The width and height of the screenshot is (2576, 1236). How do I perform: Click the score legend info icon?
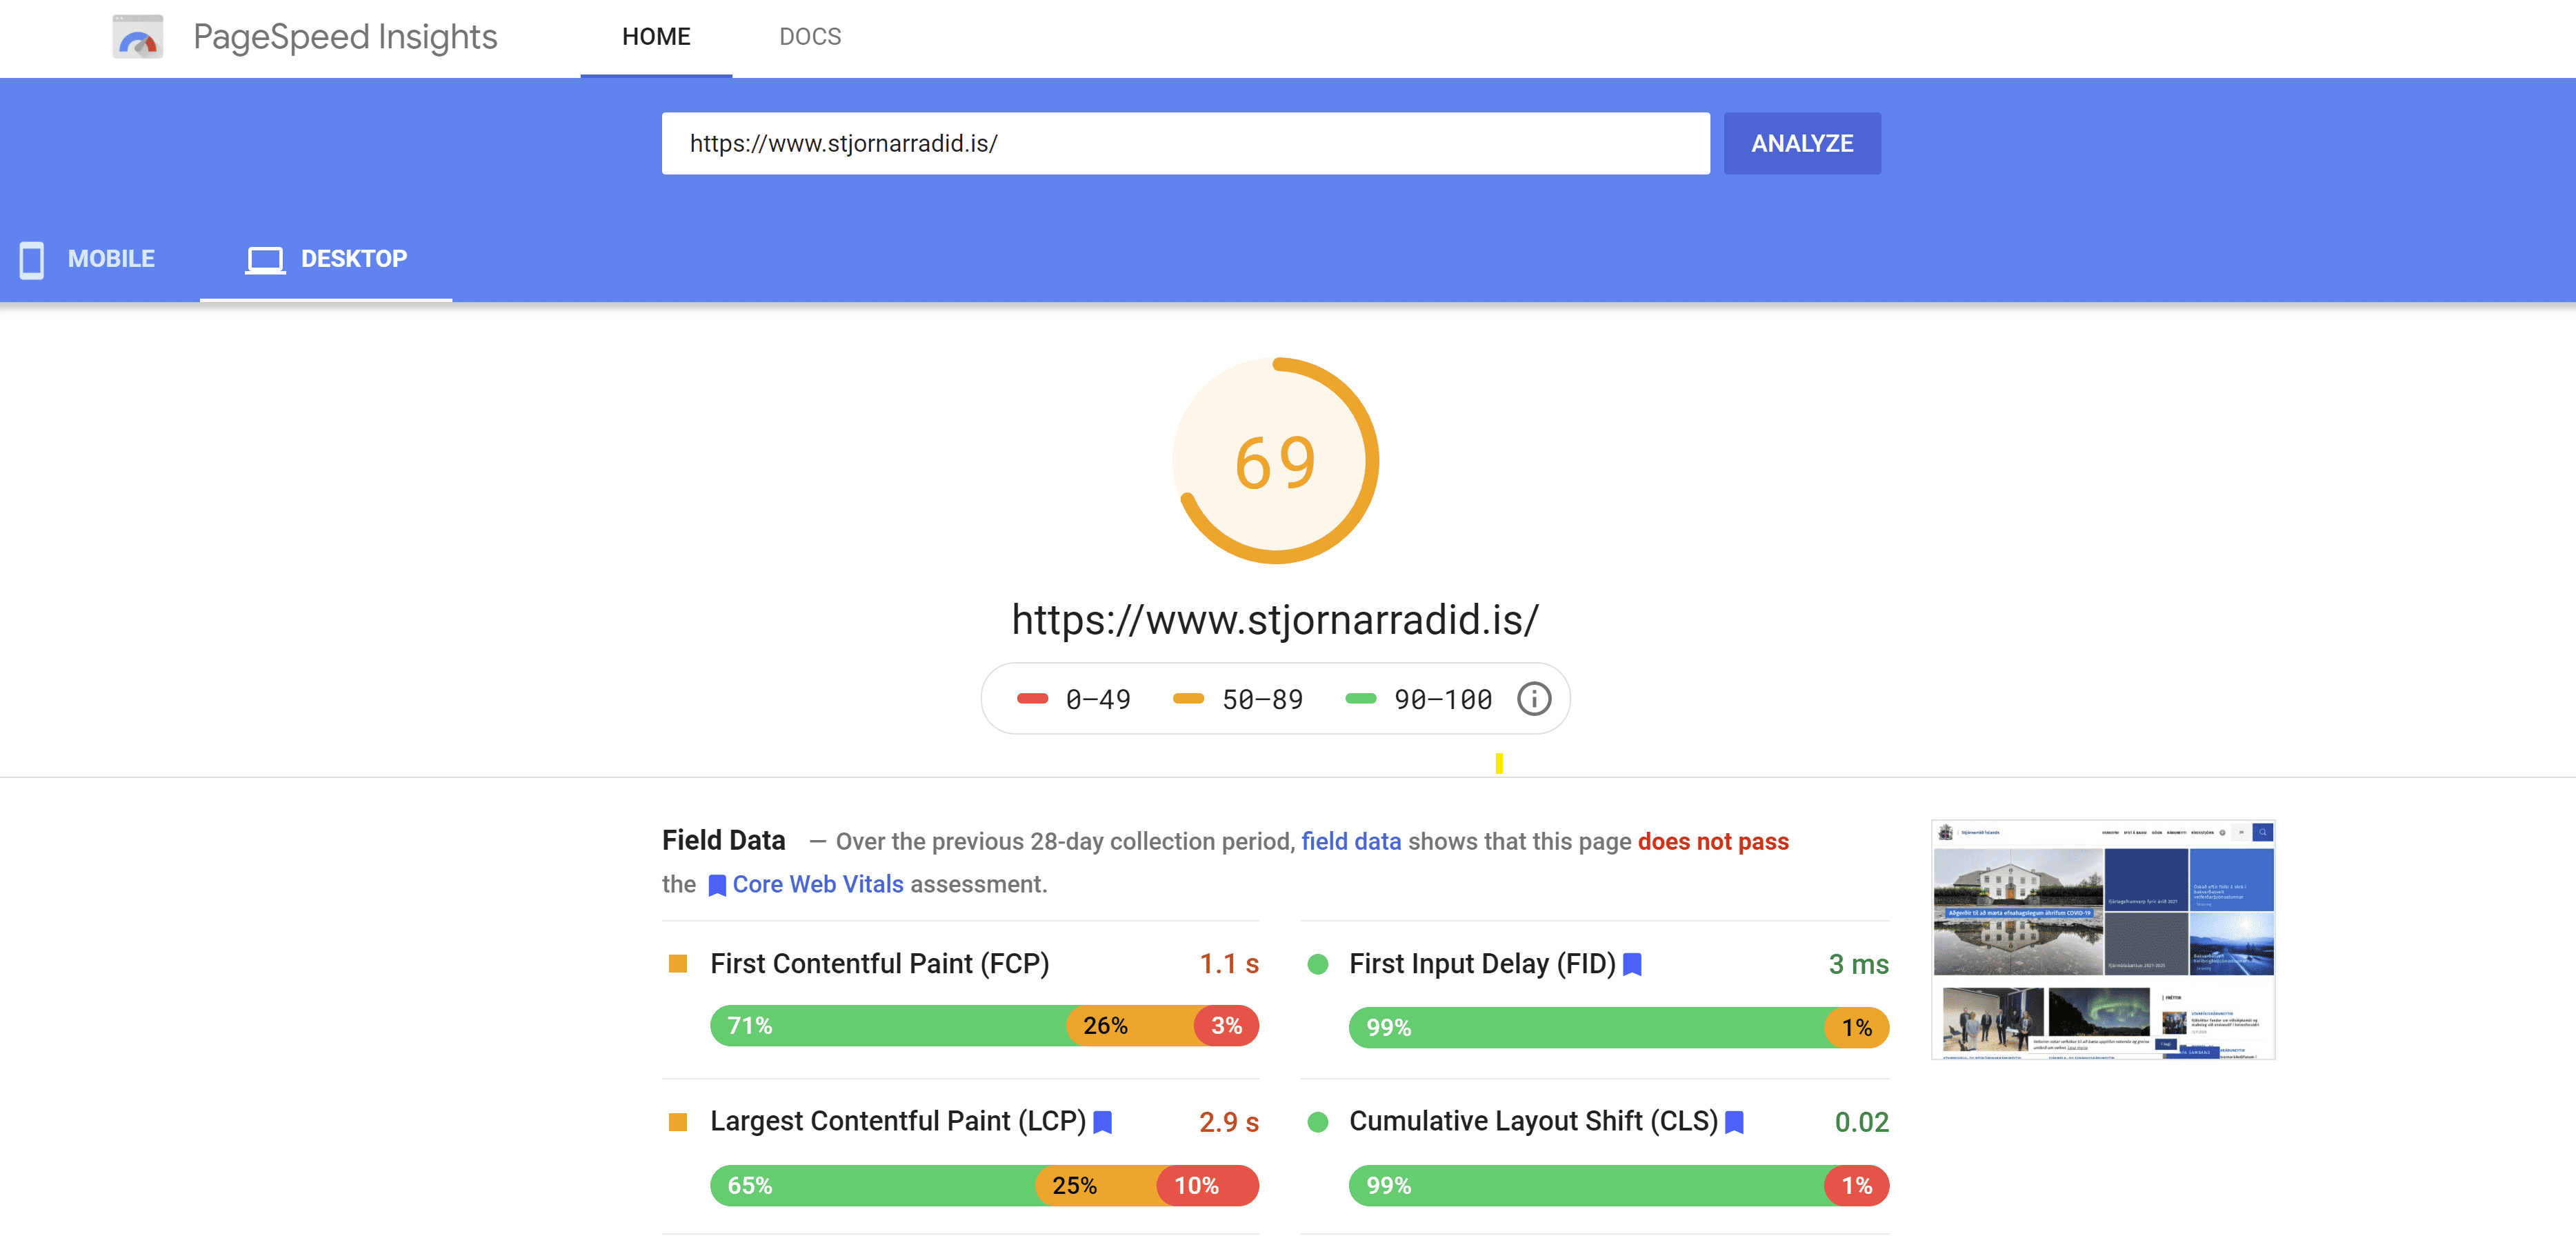[1533, 699]
